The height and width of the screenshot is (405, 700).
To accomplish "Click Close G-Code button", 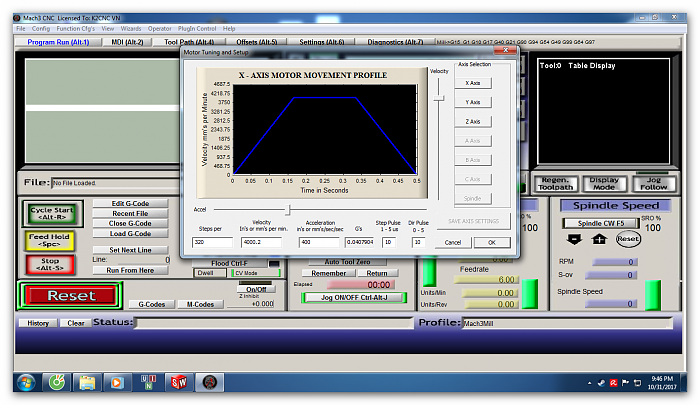I will pyautogui.click(x=130, y=223).
